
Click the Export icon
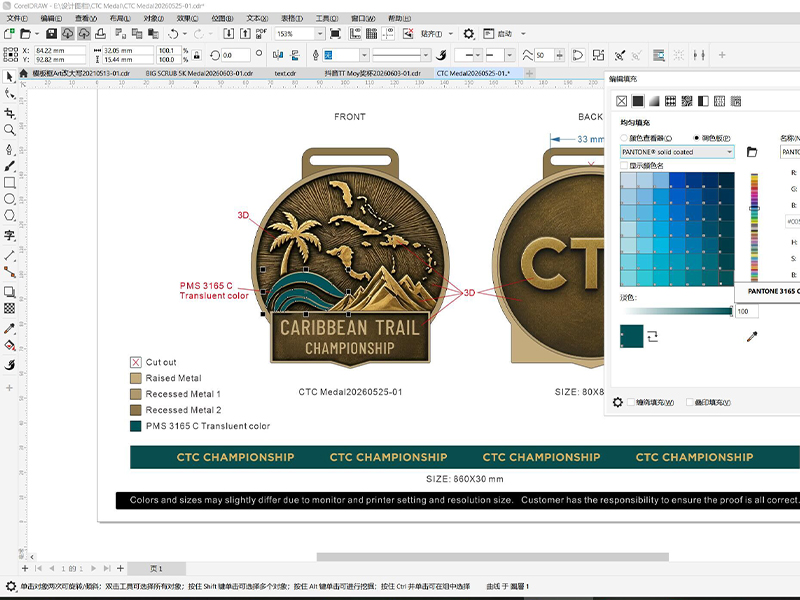tap(245, 34)
